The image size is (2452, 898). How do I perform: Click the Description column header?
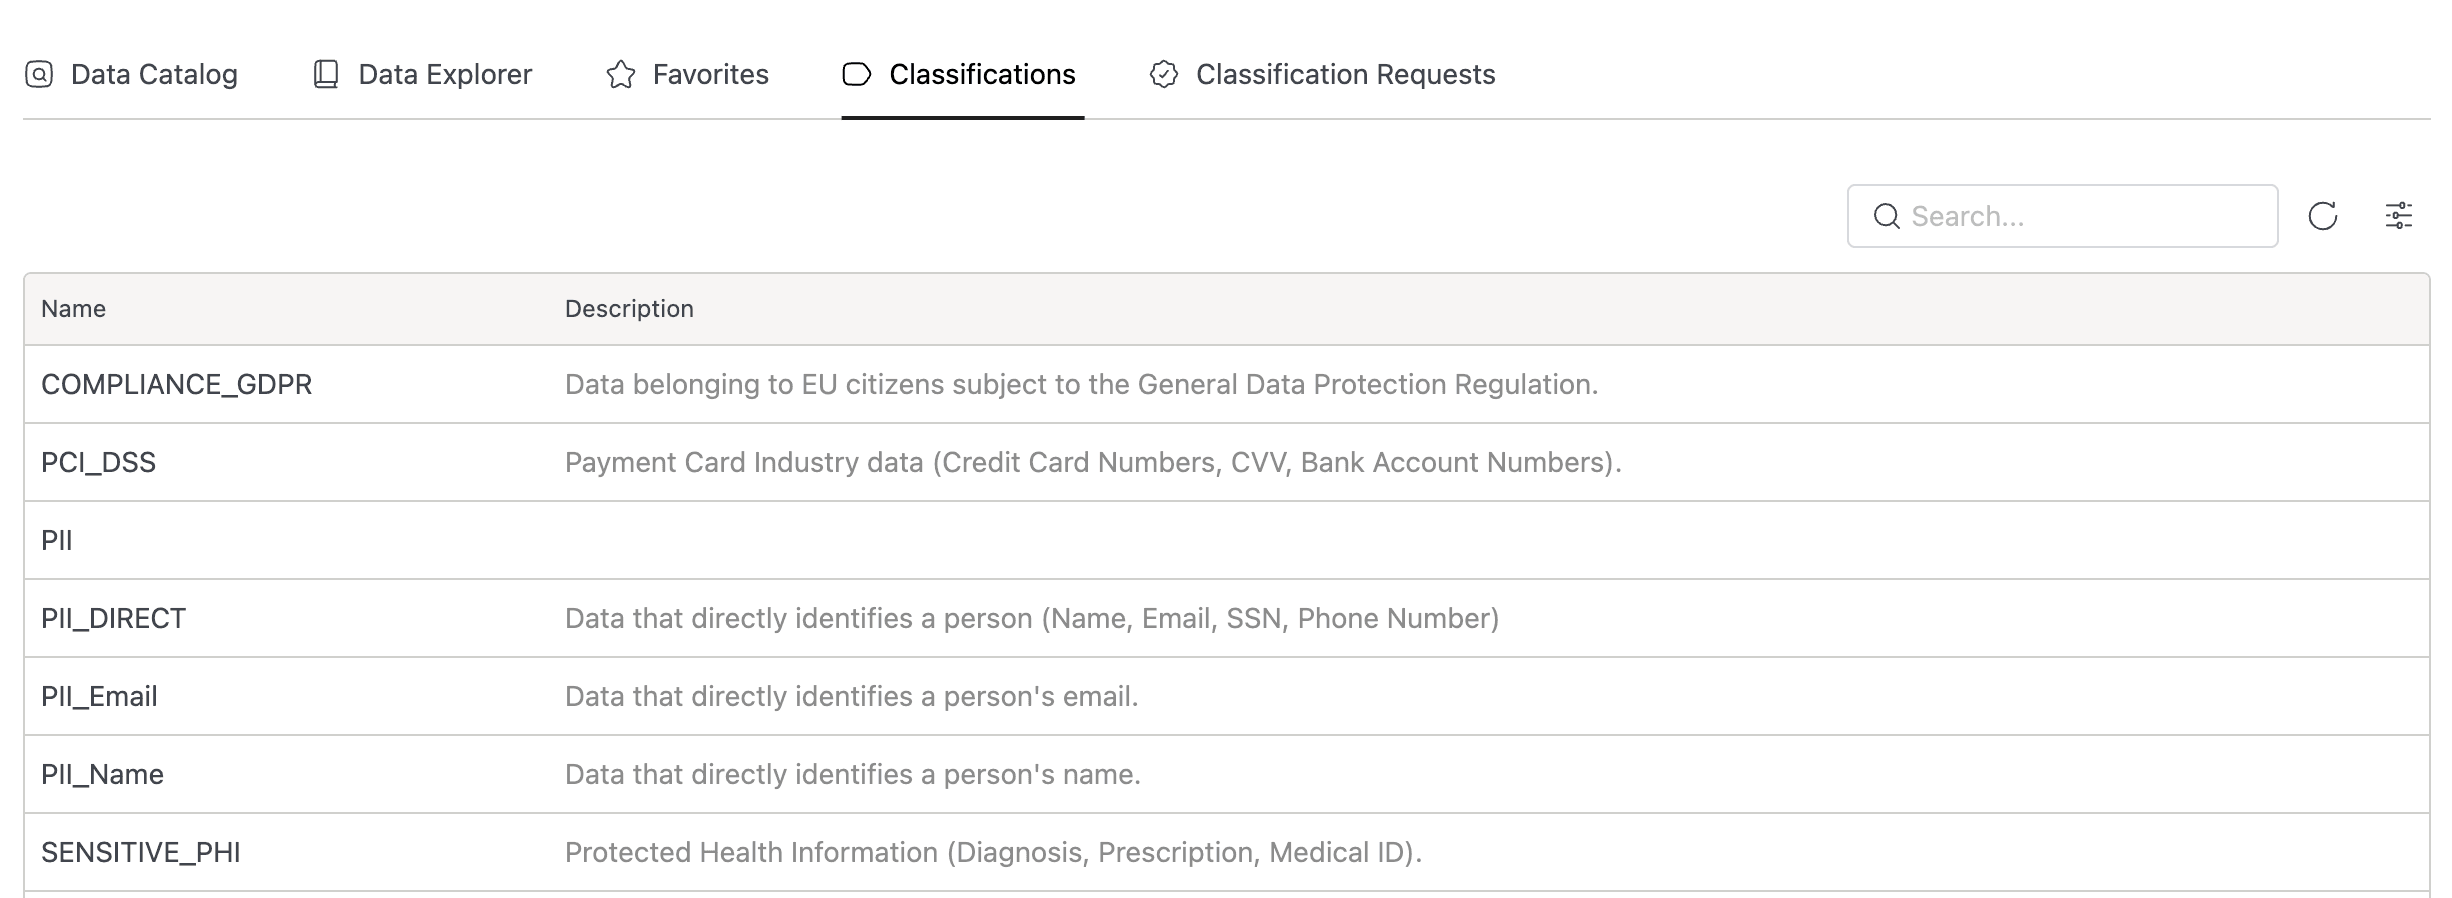(629, 309)
